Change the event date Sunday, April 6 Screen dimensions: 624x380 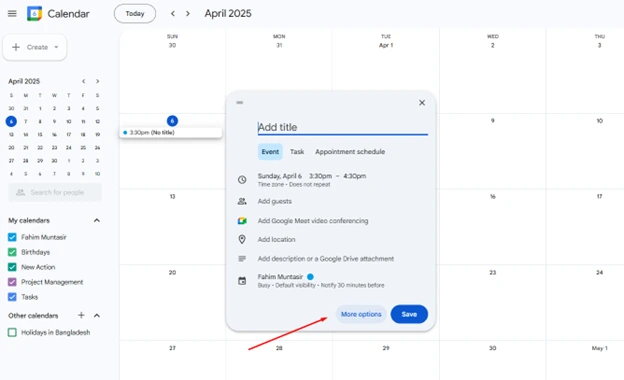280,176
